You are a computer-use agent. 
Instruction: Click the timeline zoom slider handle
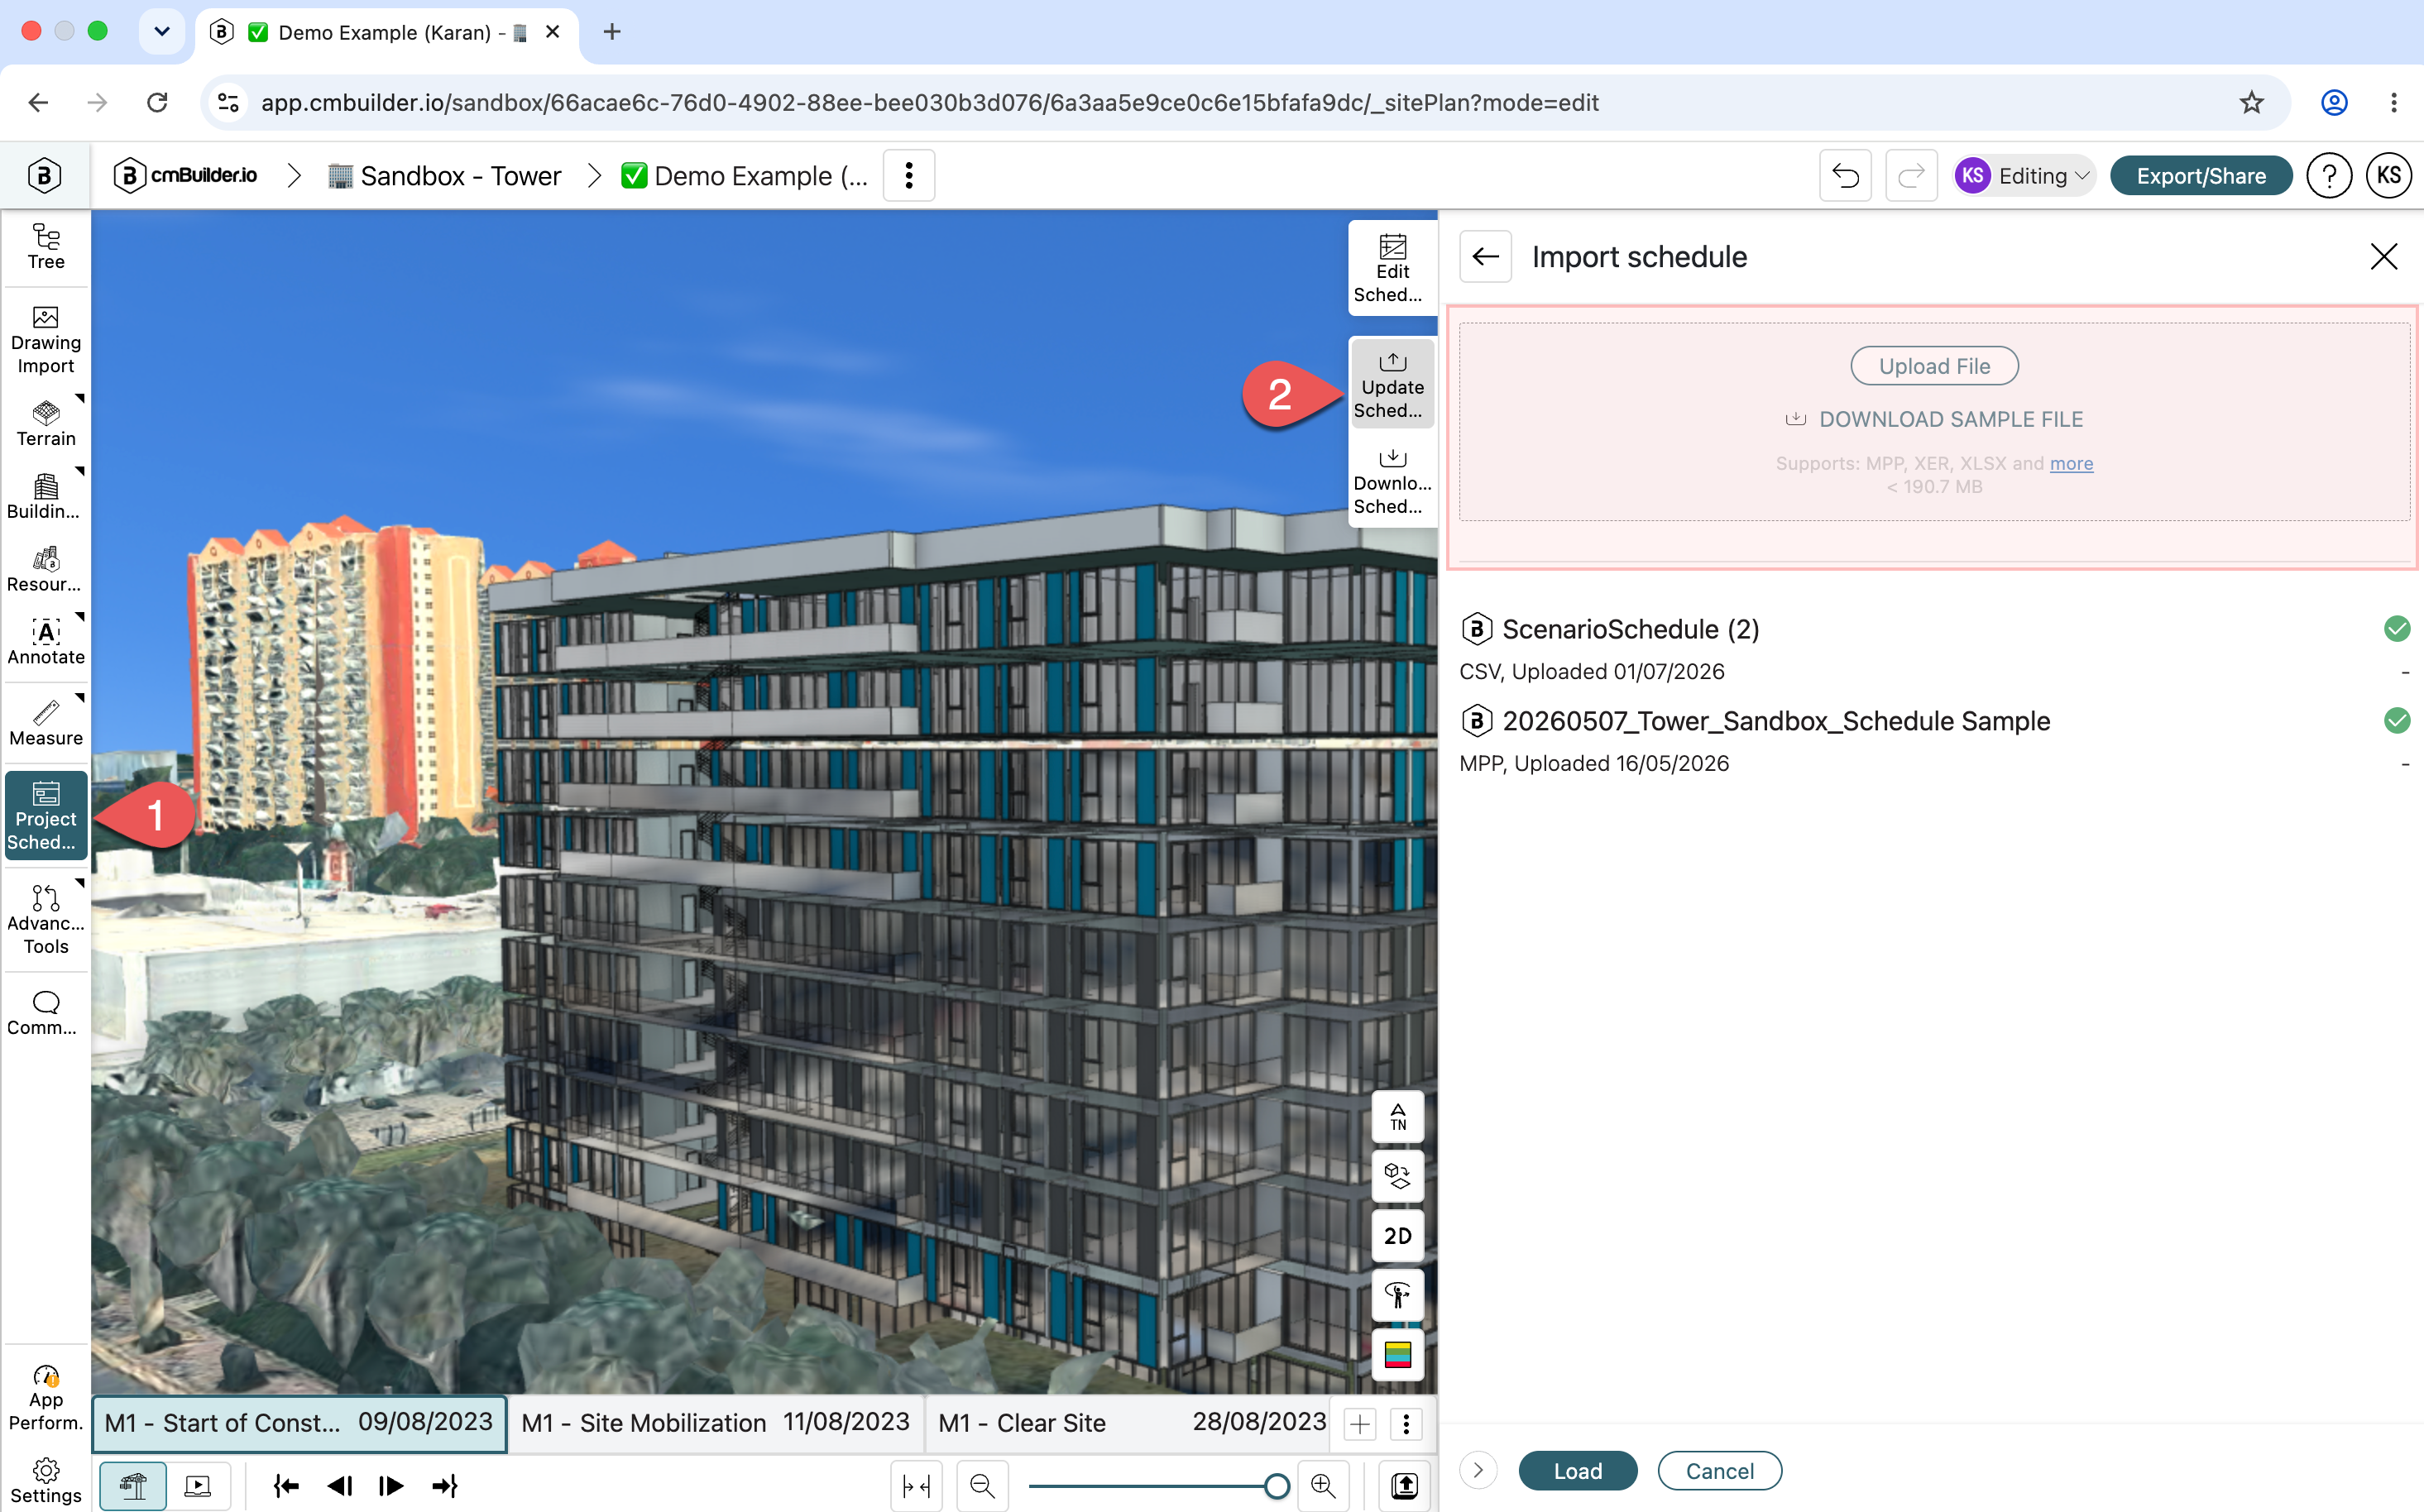(1276, 1487)
